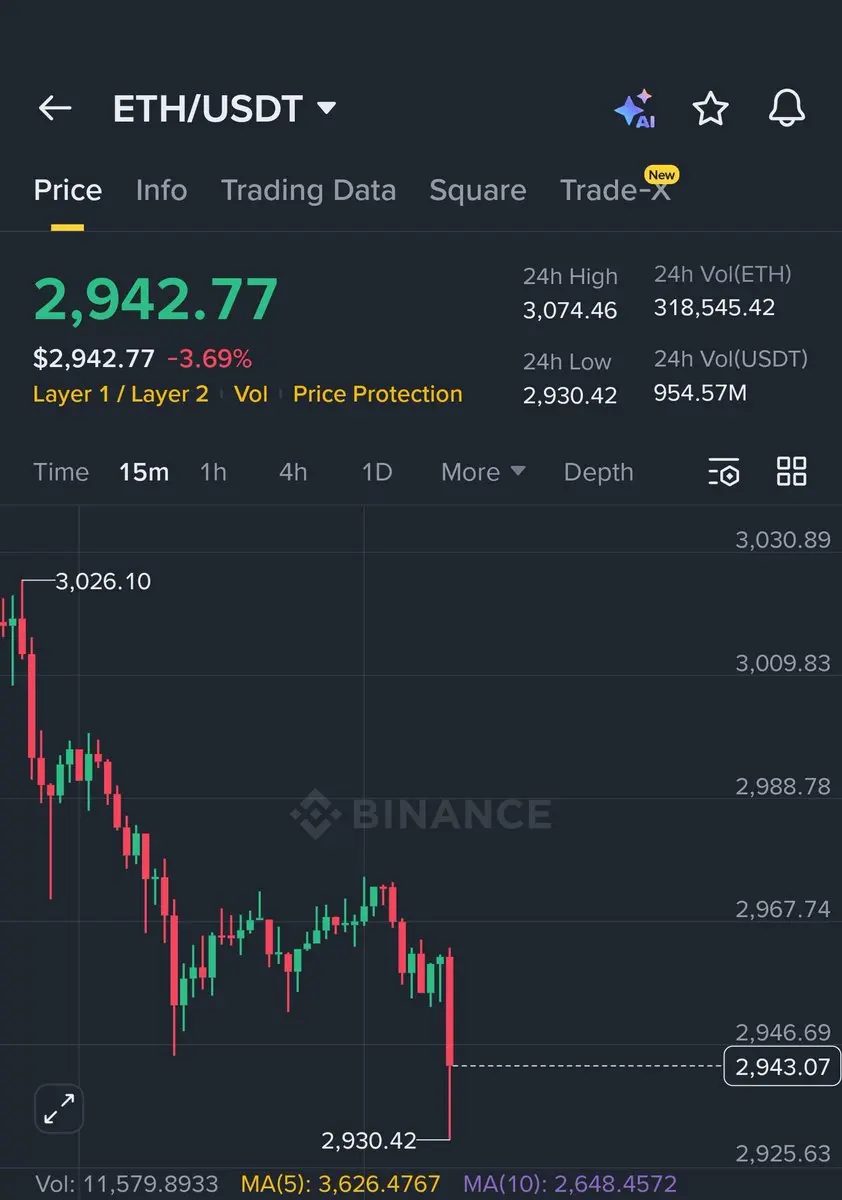Screen dimensions: 842x1200
Task: Open chart settings icon beside Depth
Action: [723, 472]
